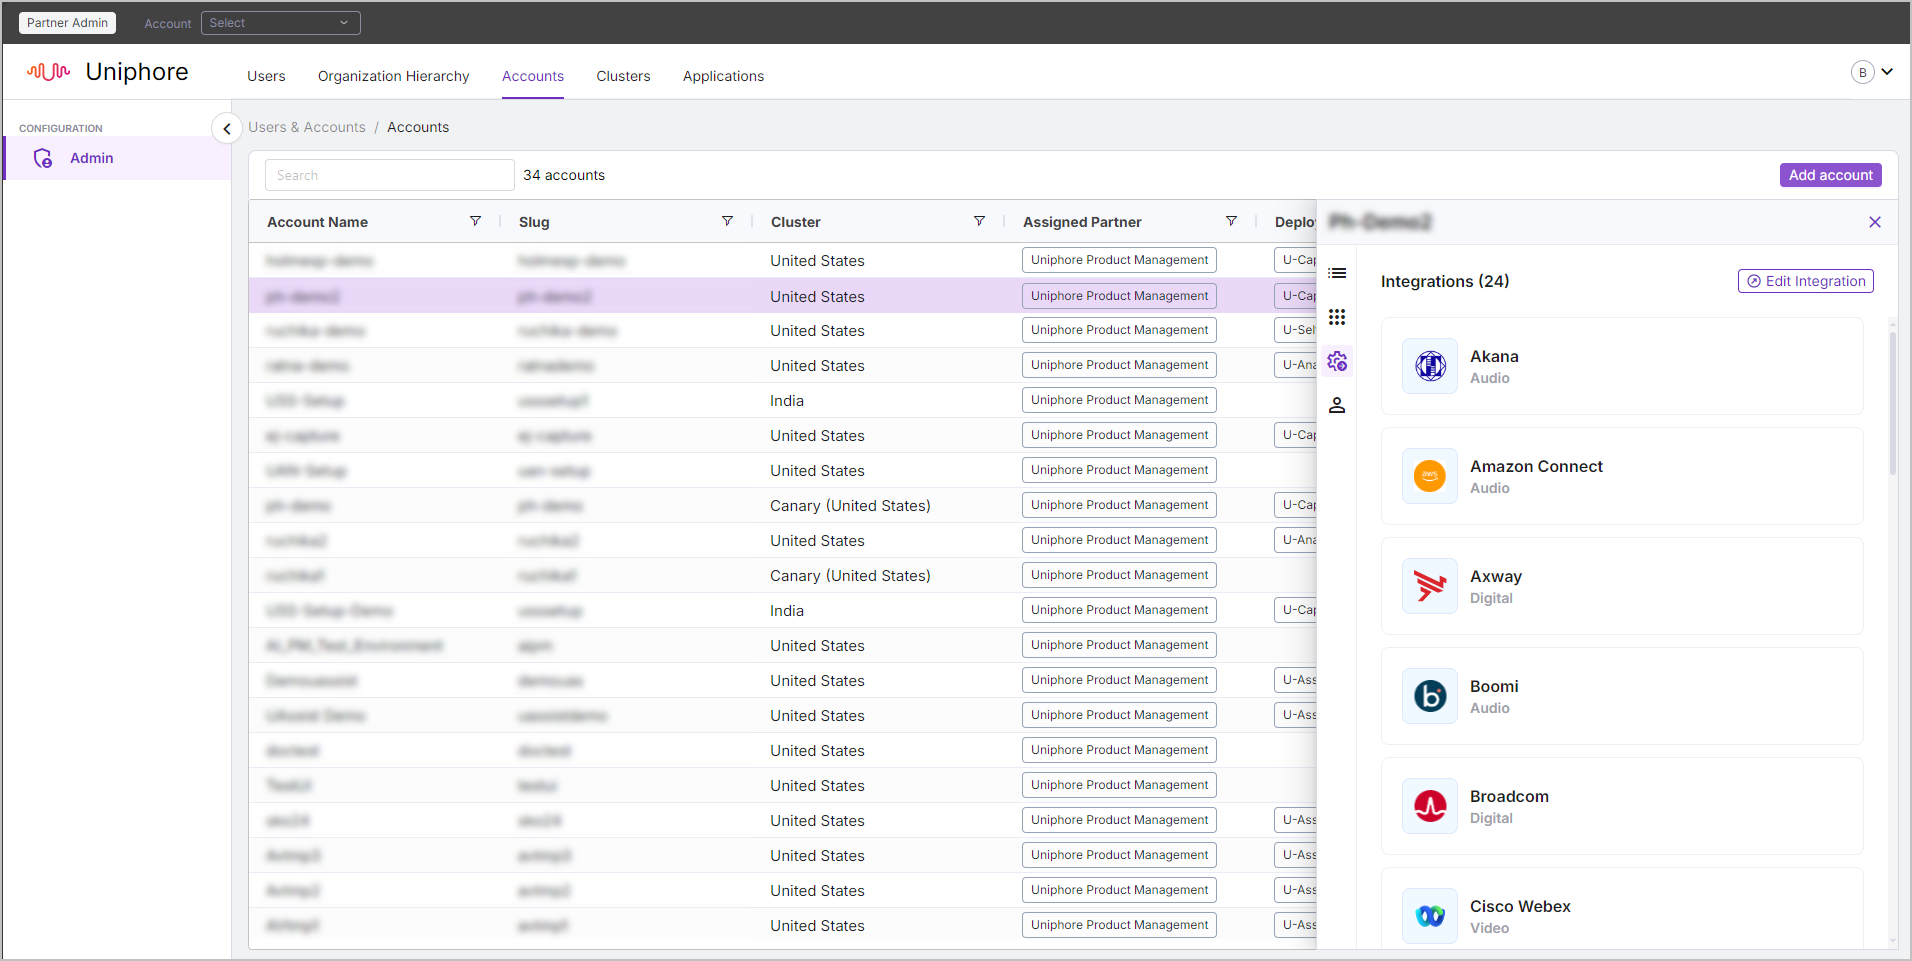The height and width of the screenshot is (961, 1912).
Task: Click the Broadcom integration icon
Action: point(1430,806)
